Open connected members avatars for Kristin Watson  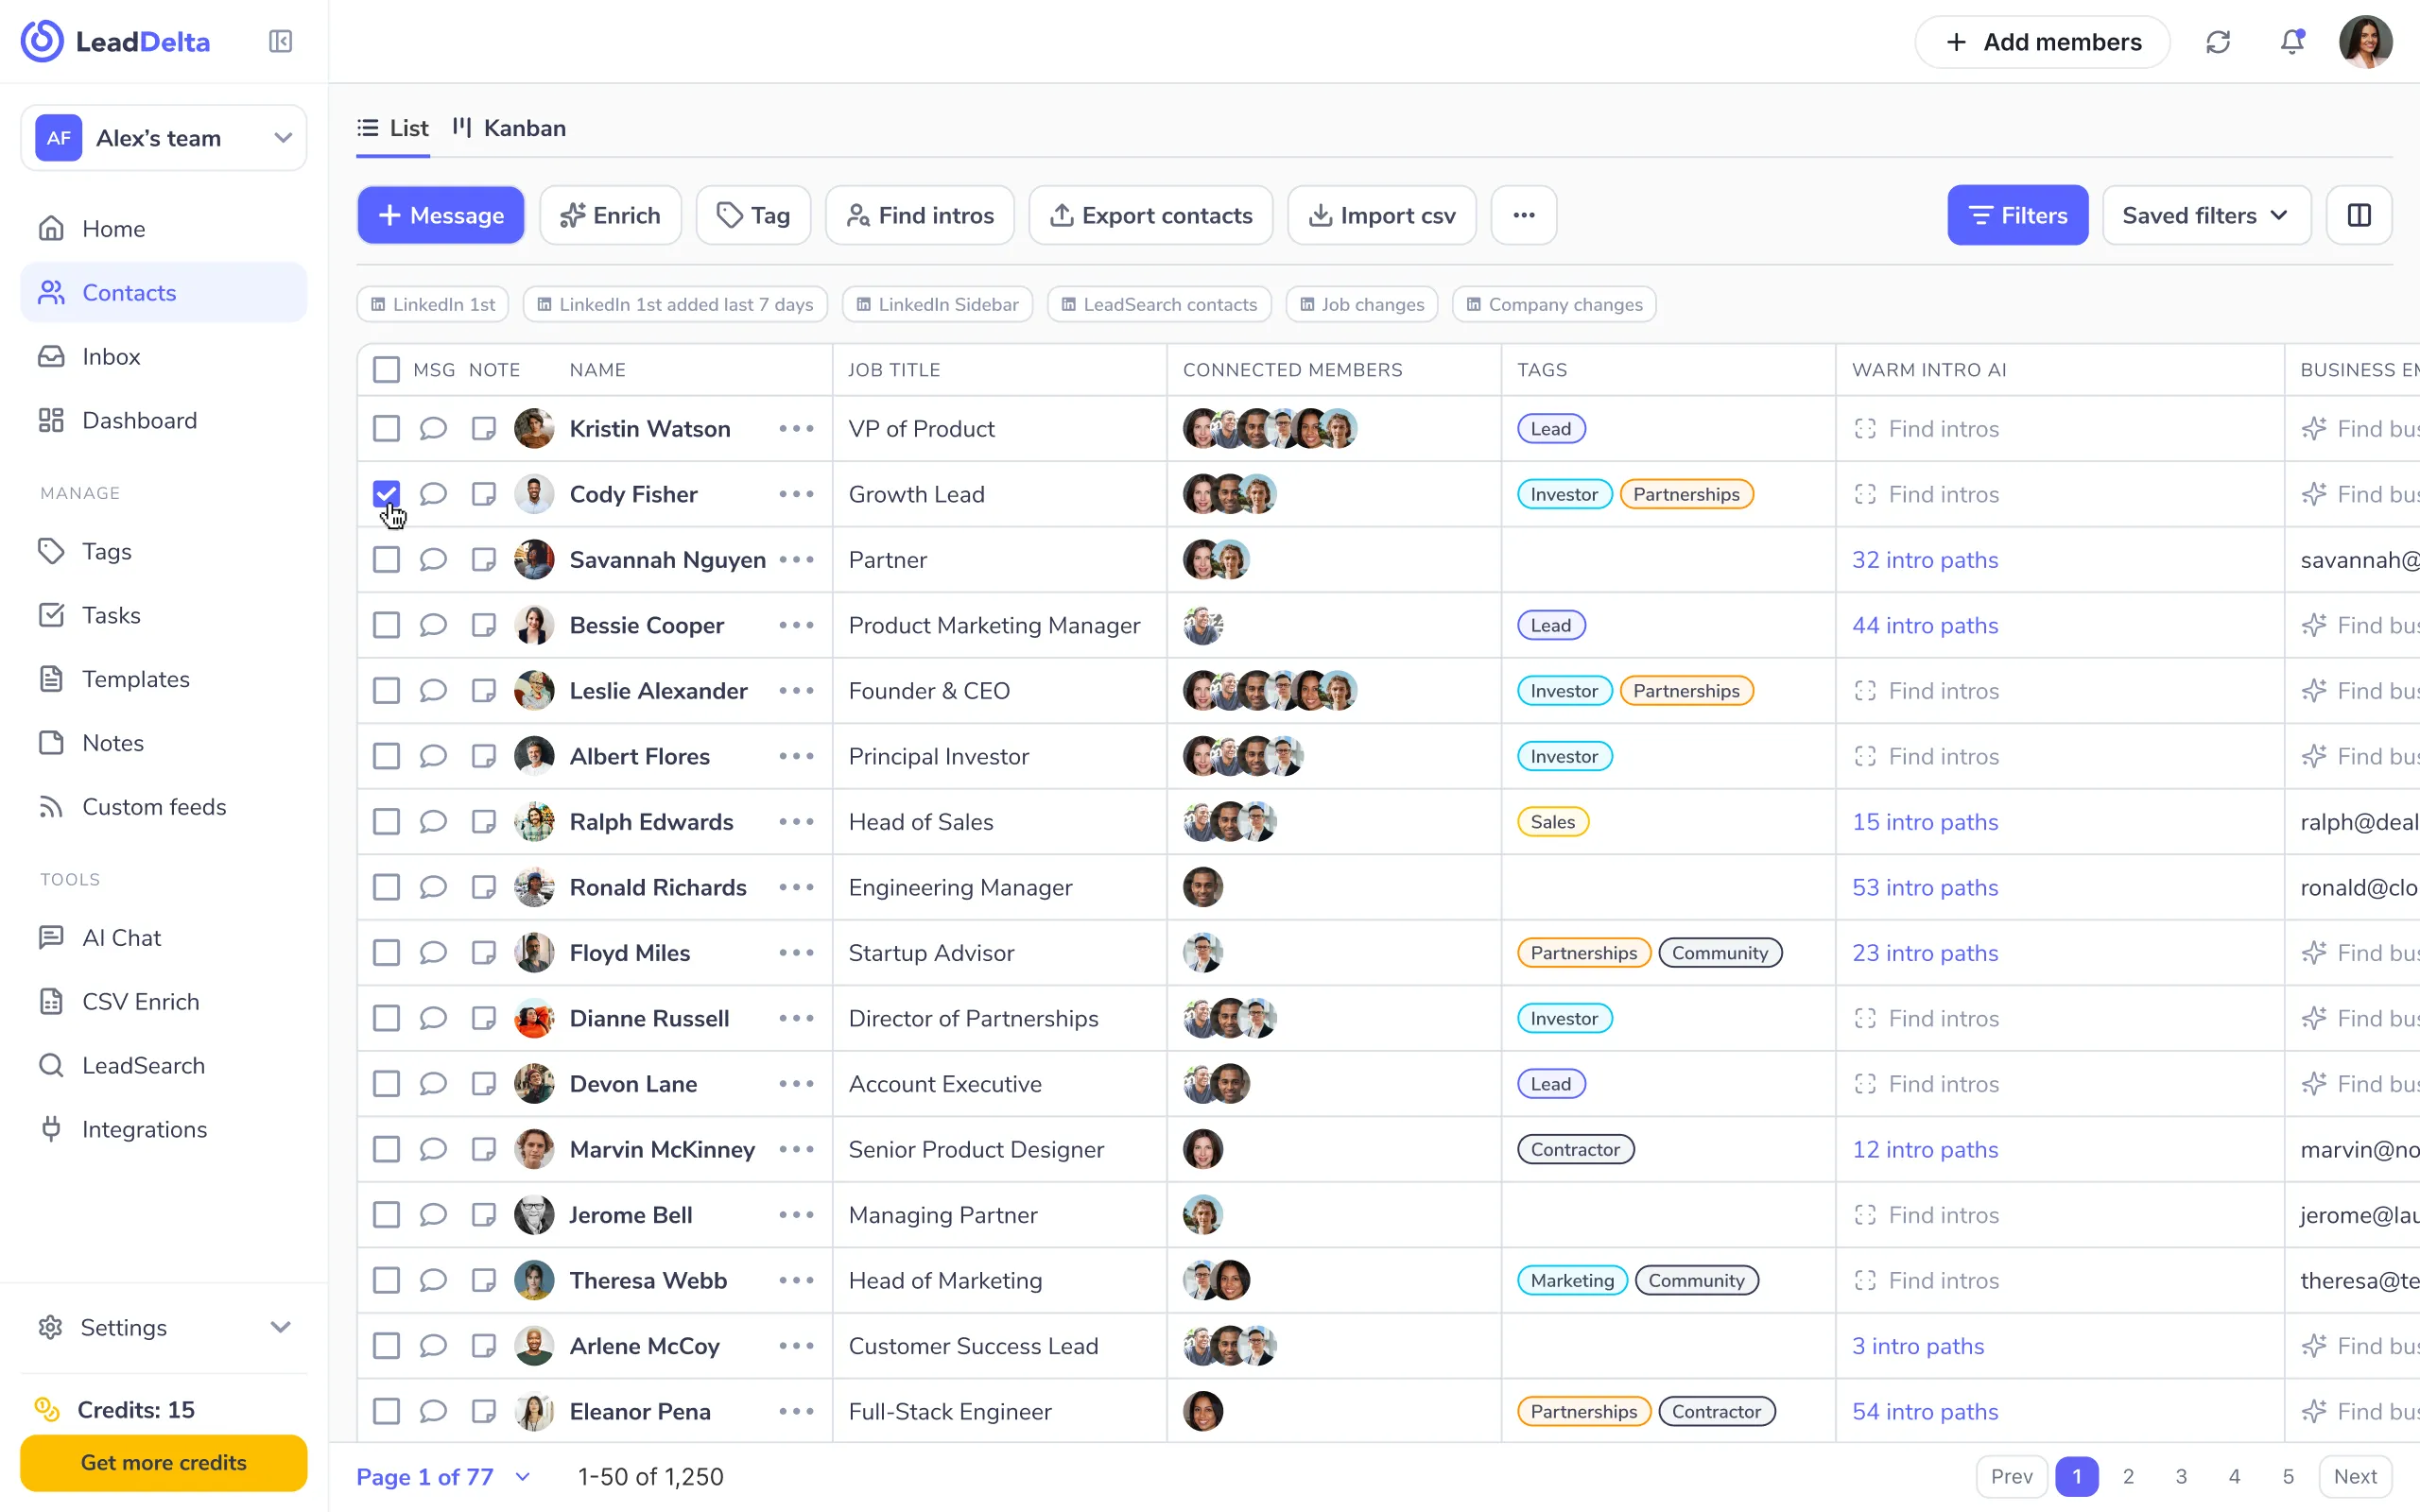point(1270,429)
